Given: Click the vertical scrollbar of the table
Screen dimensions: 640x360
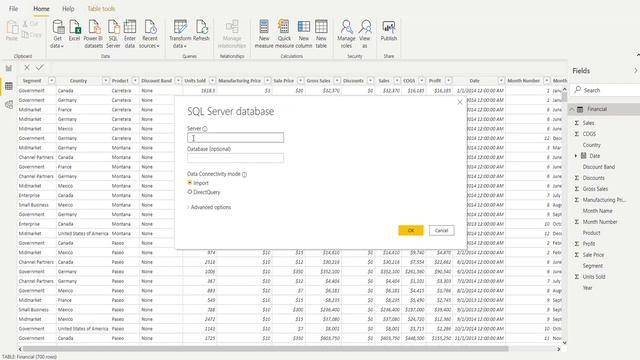Looking at the screenshot, I should click(x=564, y=97).
